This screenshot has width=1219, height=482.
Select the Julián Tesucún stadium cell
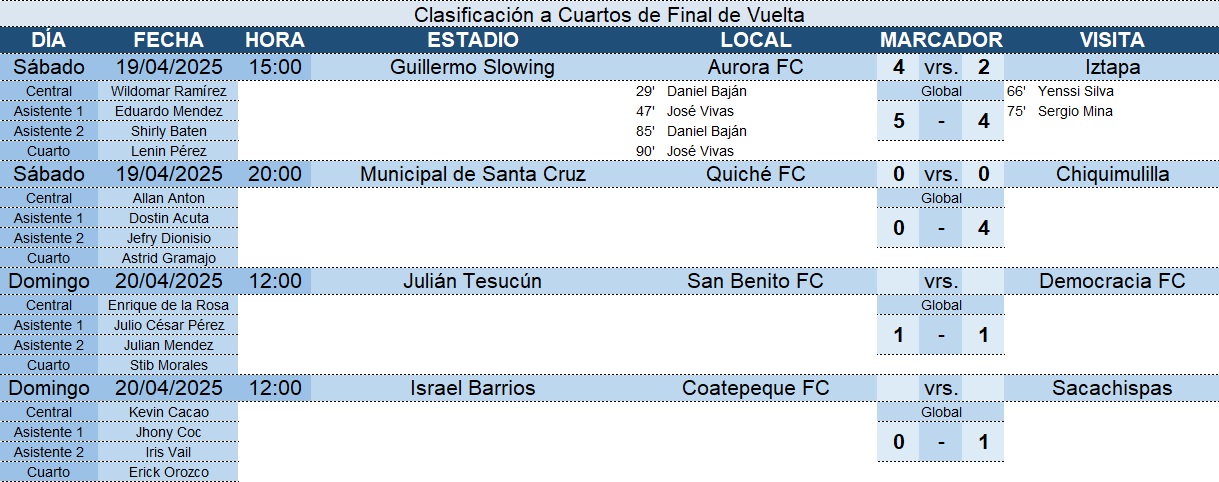pos(473,281)
